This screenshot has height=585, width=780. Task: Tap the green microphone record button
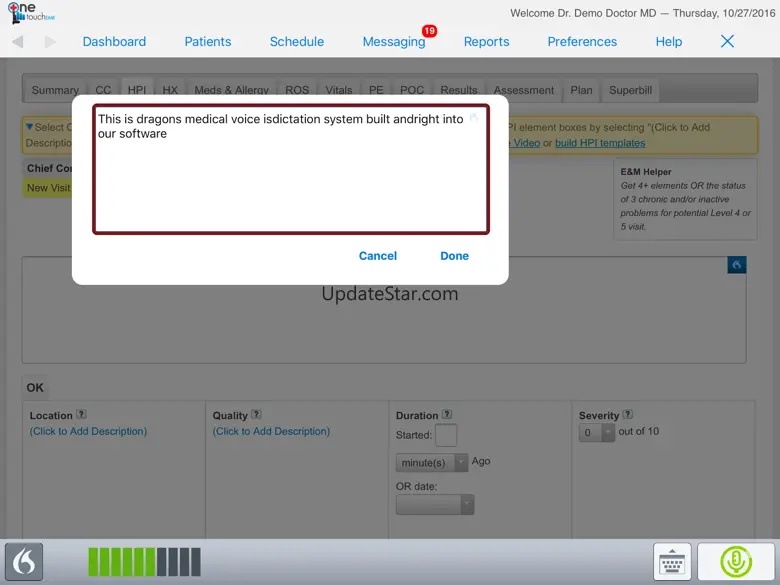(736, 562)
